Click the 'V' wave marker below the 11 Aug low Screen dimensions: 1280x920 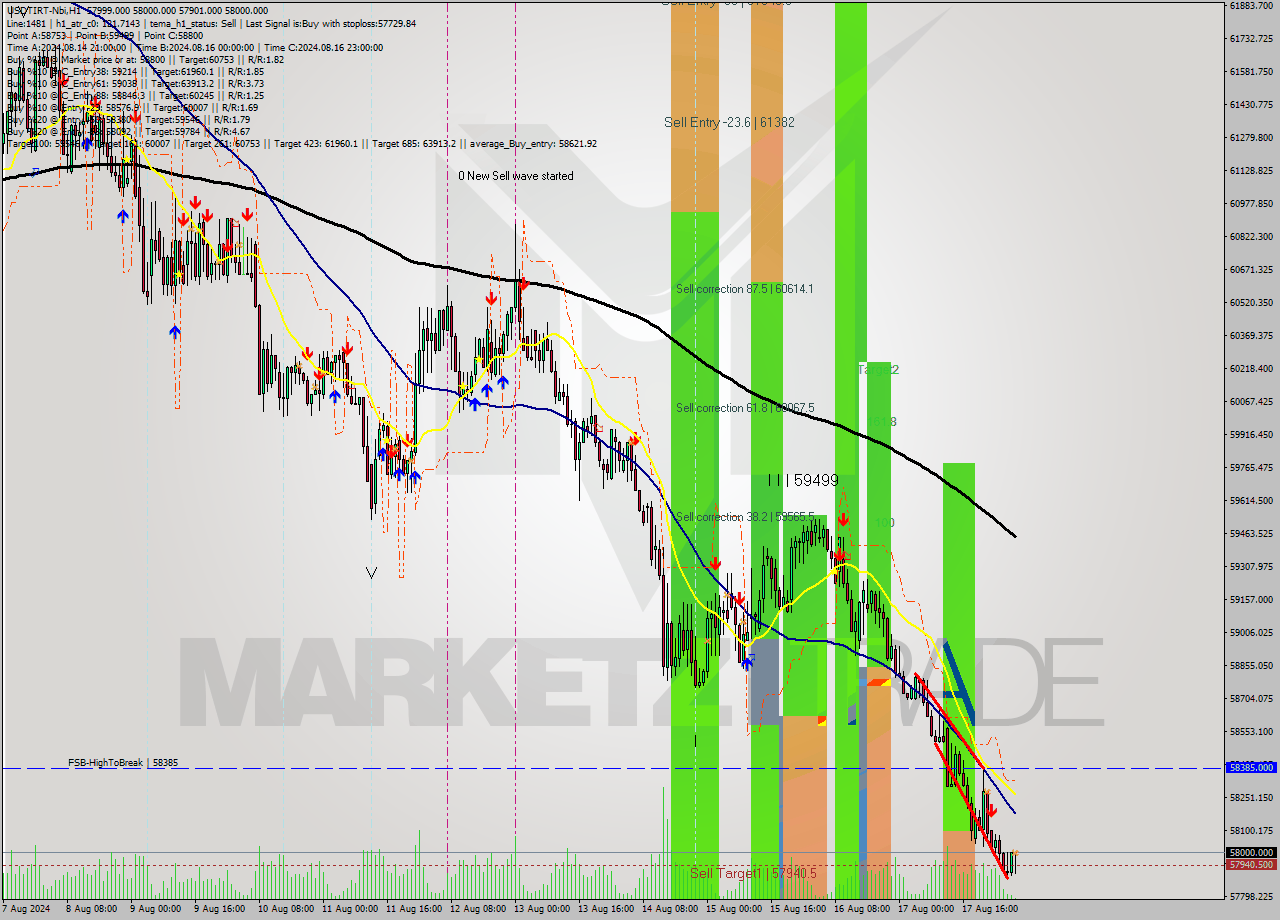coord(372,573)
